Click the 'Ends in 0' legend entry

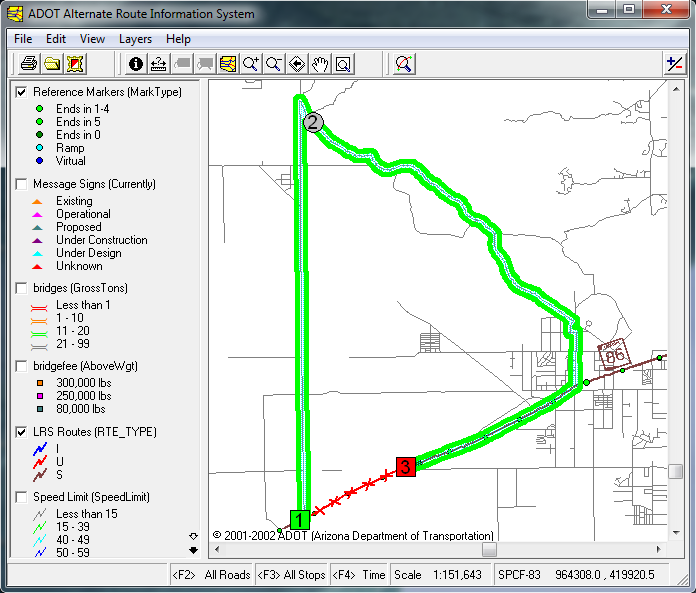point(78,135)
